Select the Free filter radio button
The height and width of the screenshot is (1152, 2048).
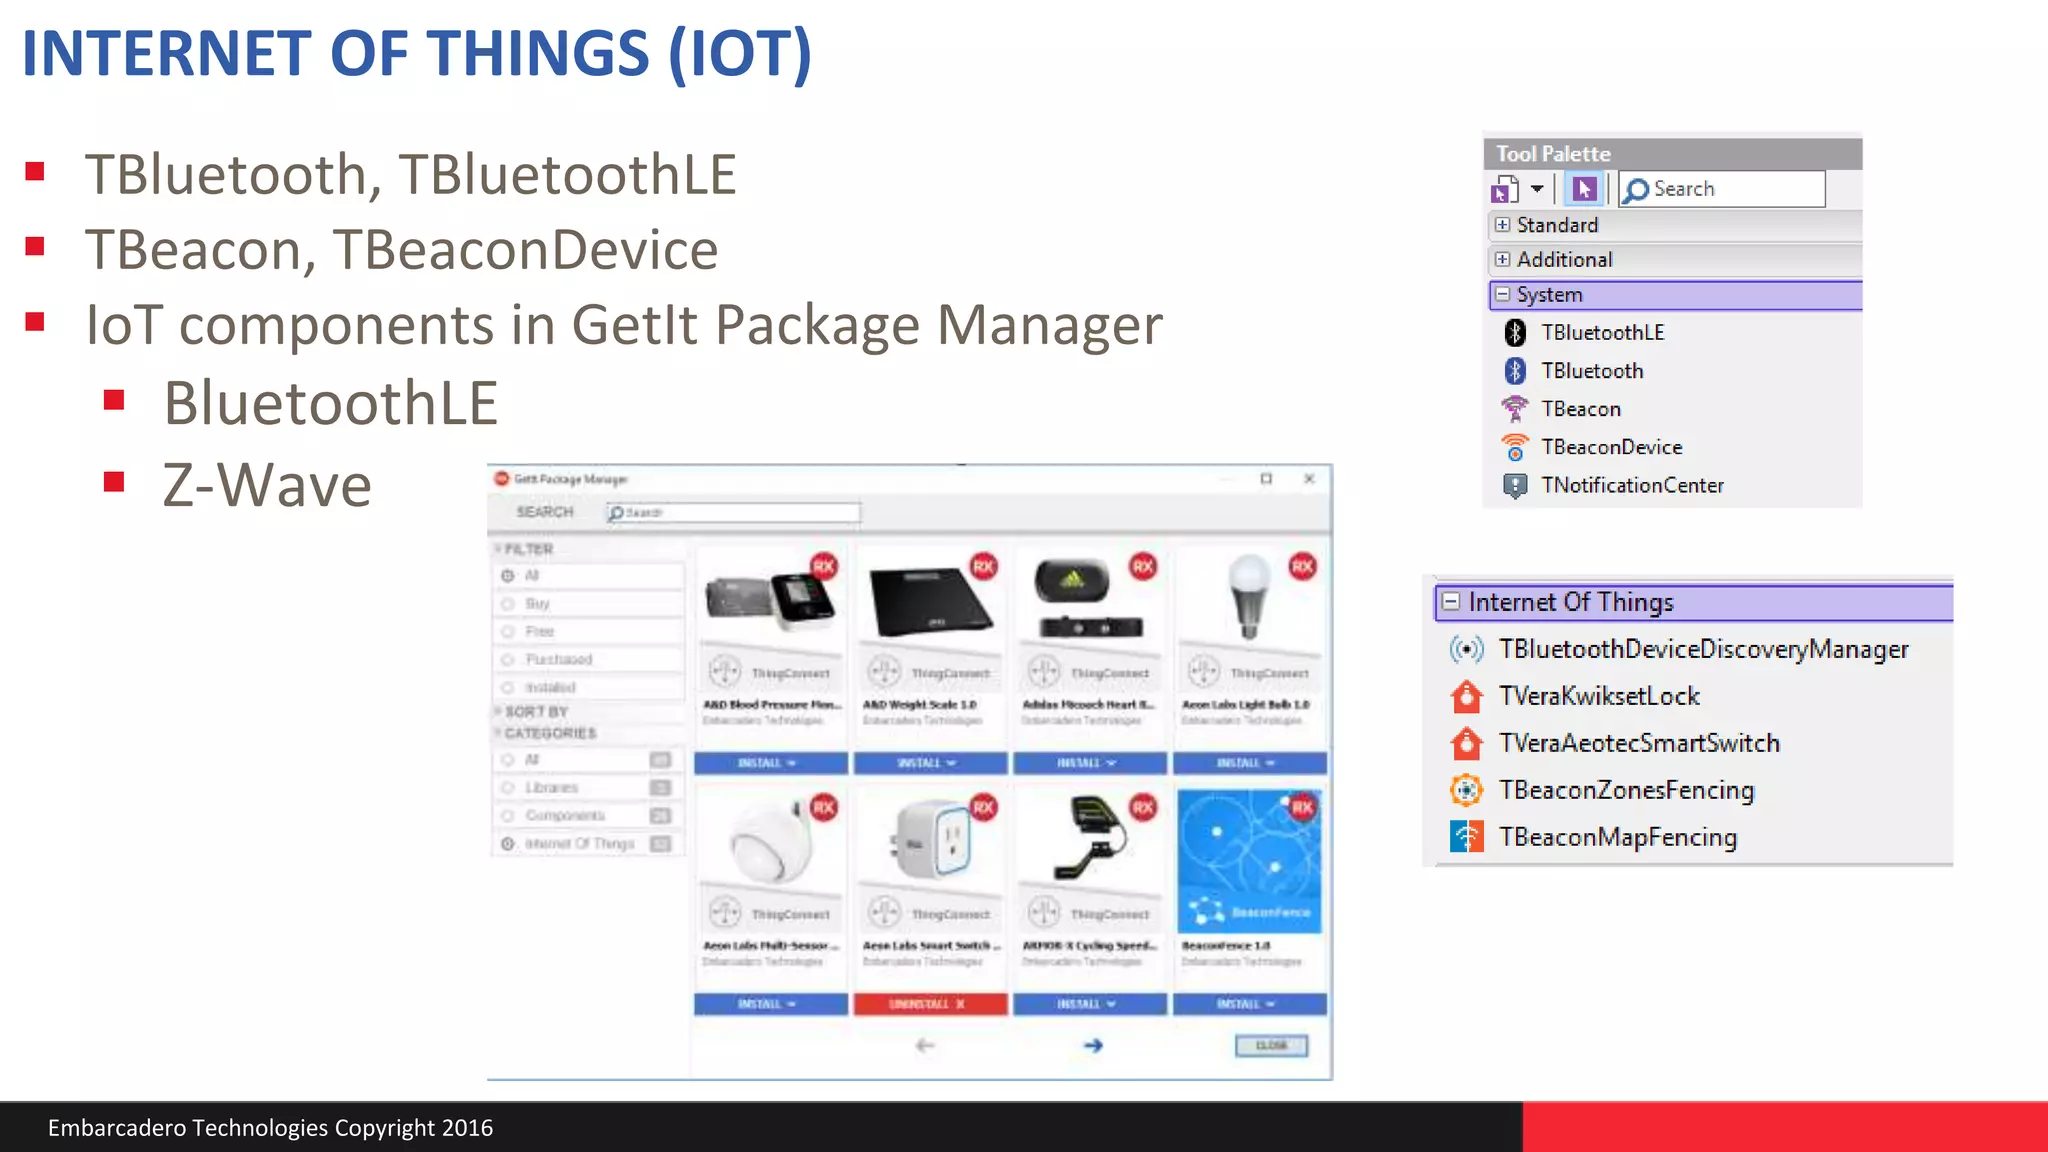pos(508,632)
